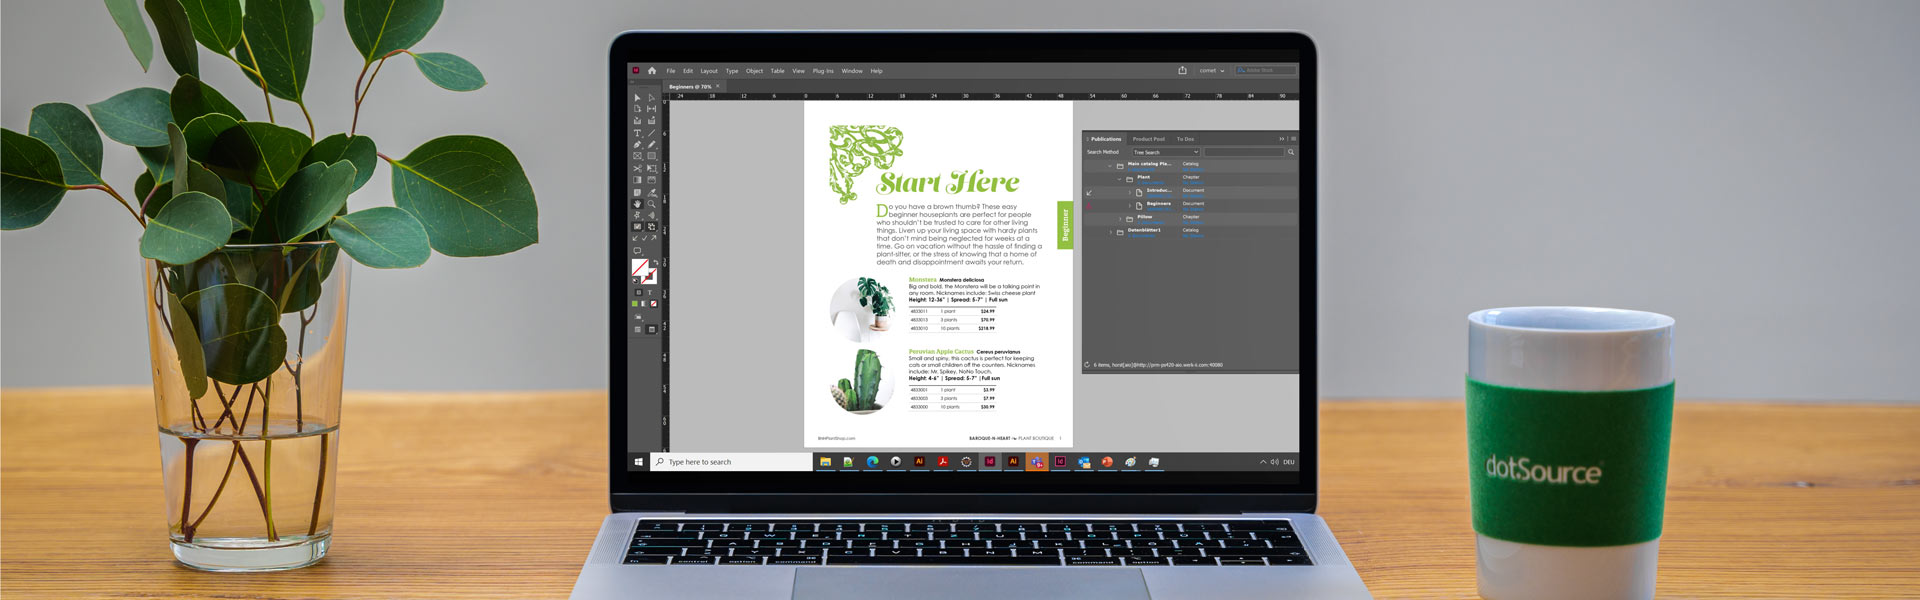Click the Fill color swatch in toolbox

[x=639, y=267]
